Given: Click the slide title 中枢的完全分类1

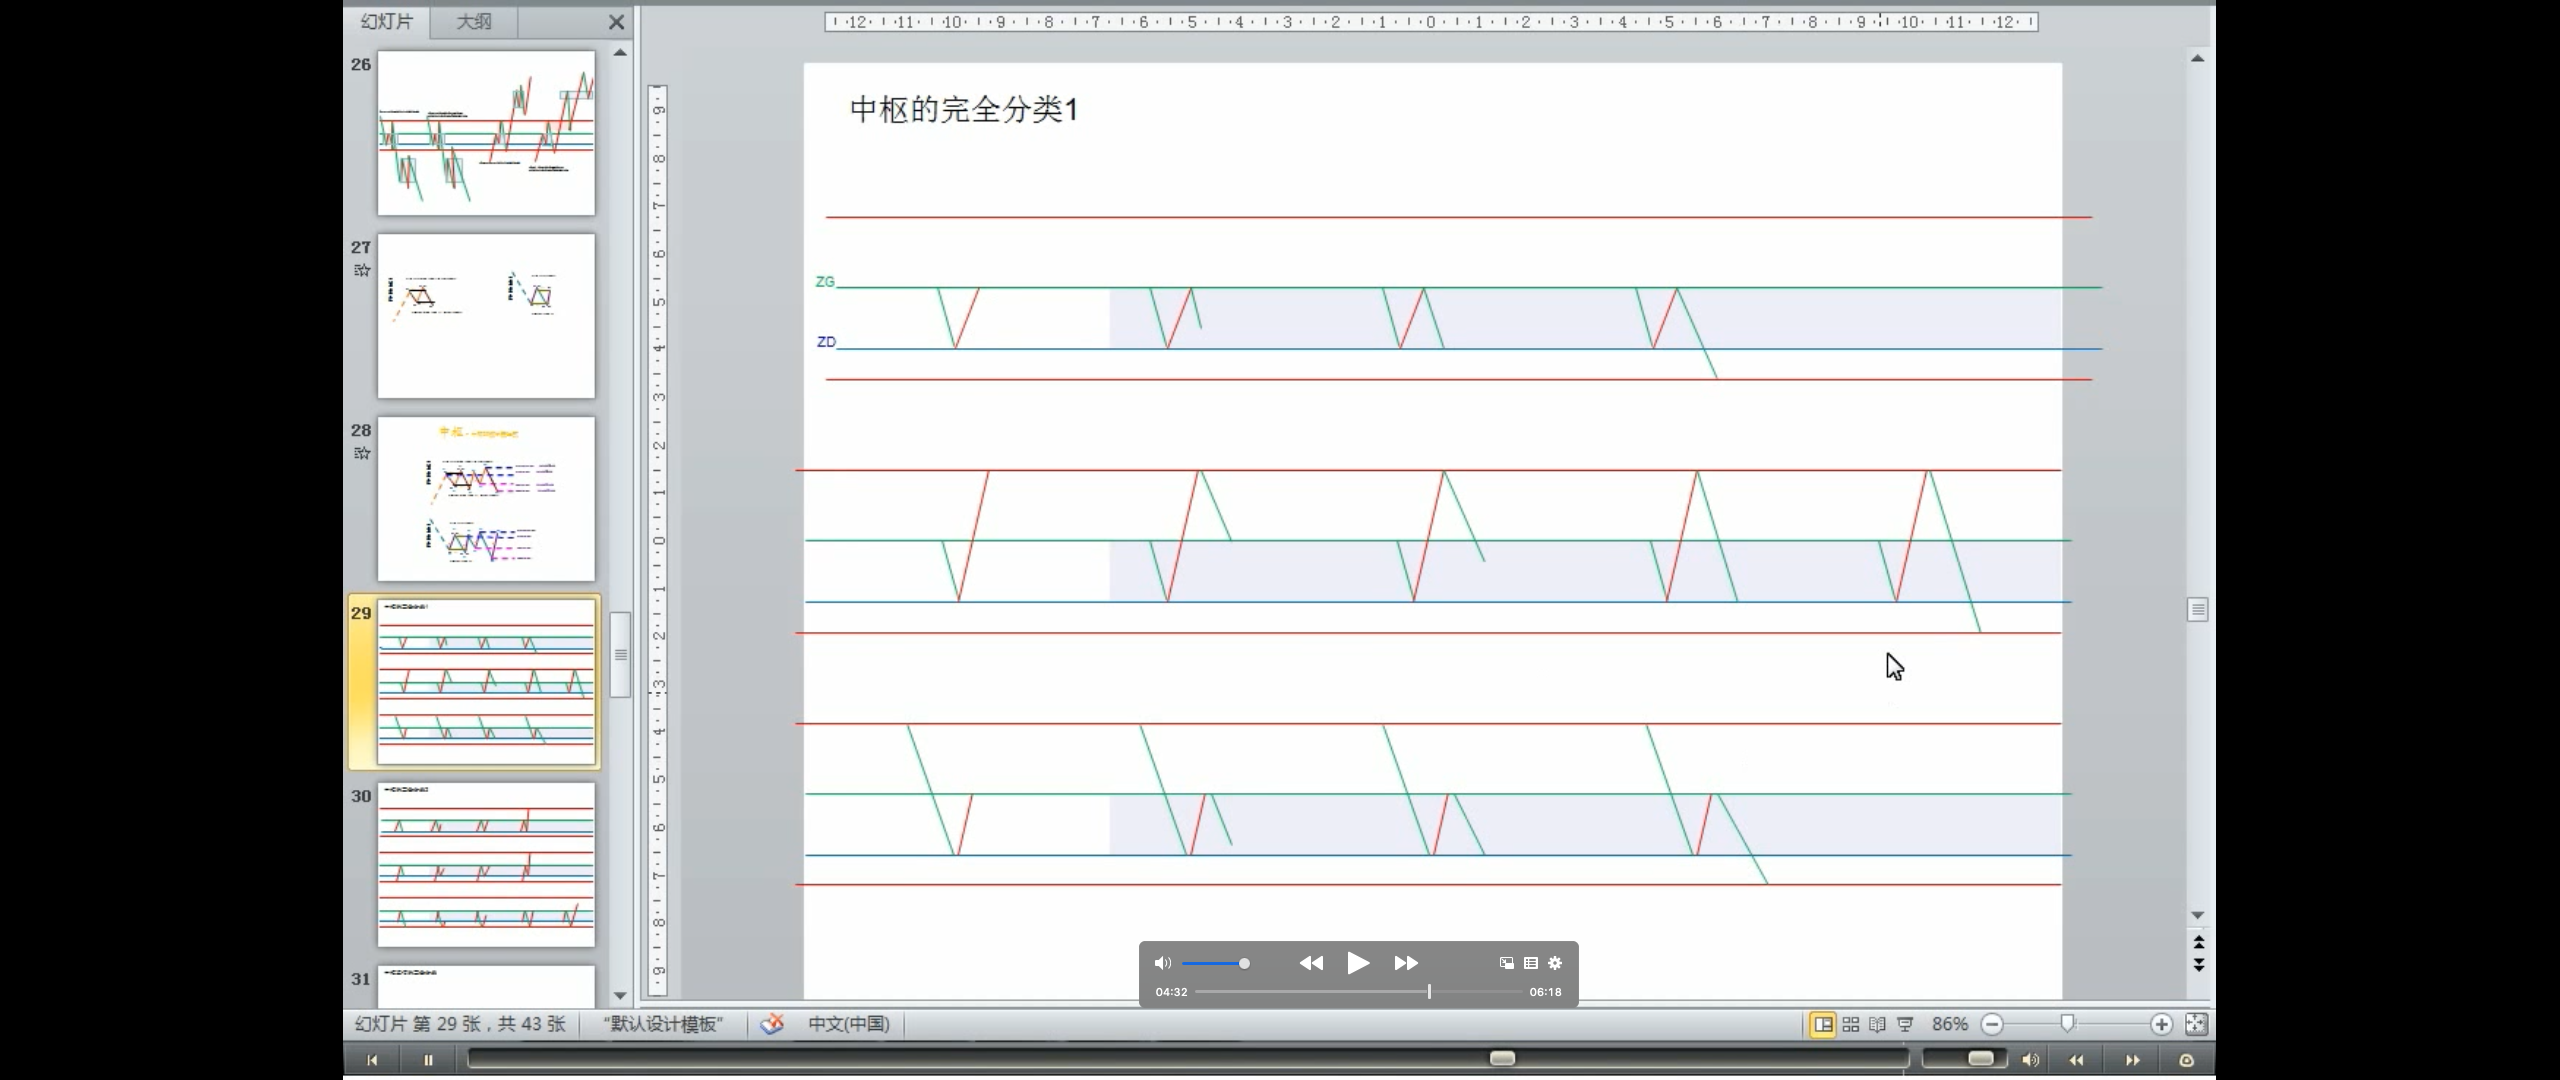Looking at the screenshot, I should (x=964, y=109).
